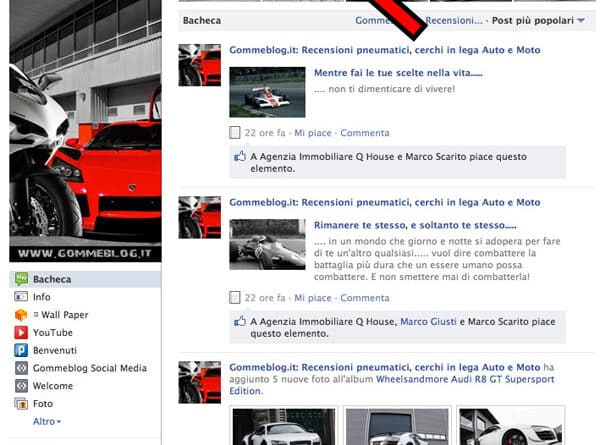Open the Bacheca sidebar tab
600x445 pixels.
85,279
